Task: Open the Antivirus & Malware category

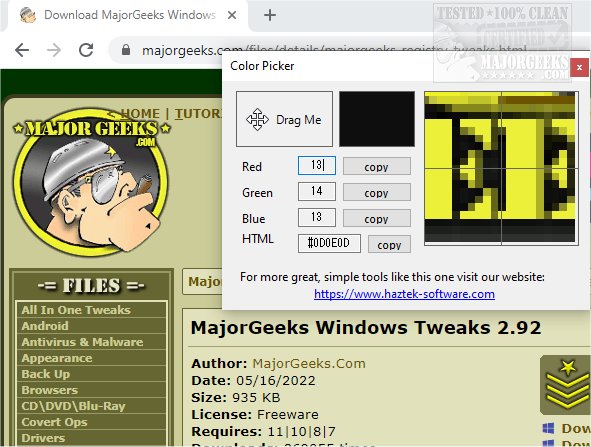Action: click(82, 342)
